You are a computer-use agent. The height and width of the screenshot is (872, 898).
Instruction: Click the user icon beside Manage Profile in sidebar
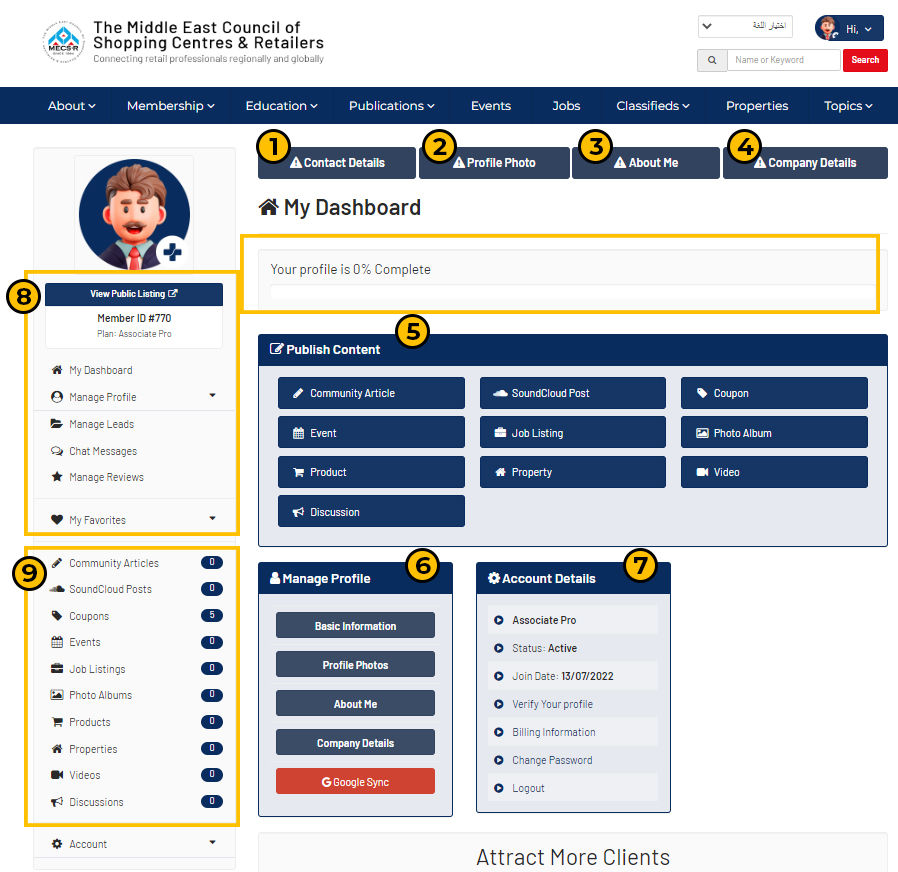57,397
